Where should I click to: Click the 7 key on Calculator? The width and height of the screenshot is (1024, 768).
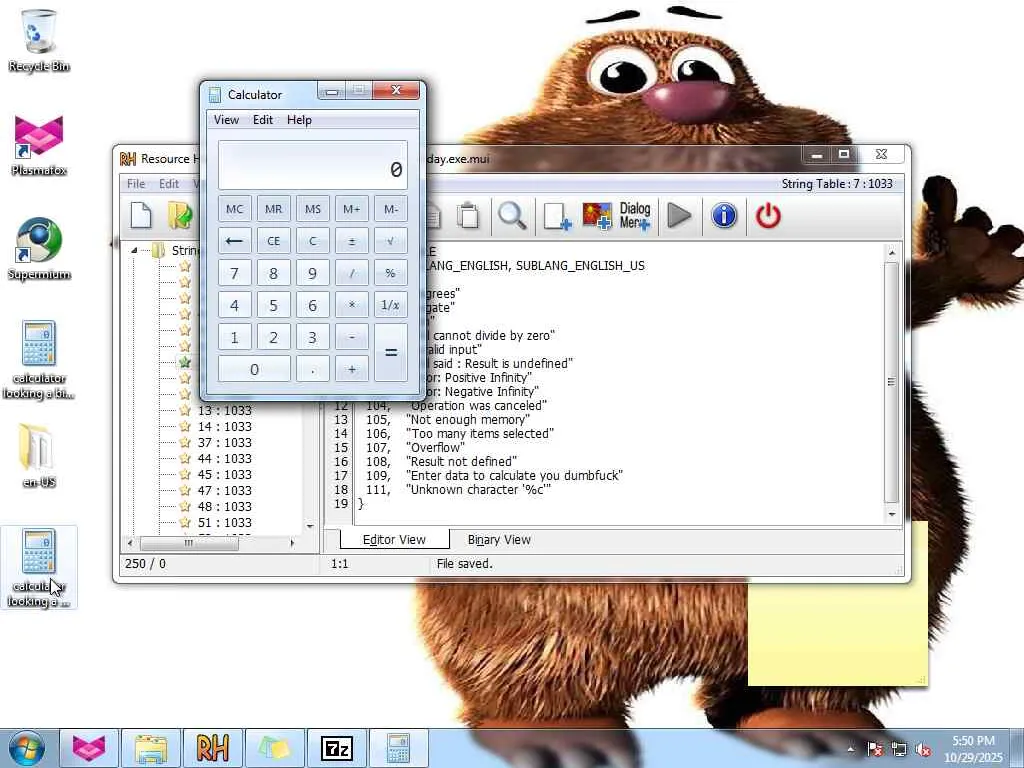pos(234,273)
